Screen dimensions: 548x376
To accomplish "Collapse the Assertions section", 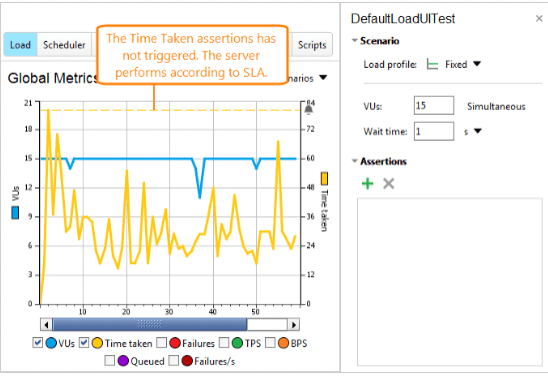I will click(x=354, y=161).
